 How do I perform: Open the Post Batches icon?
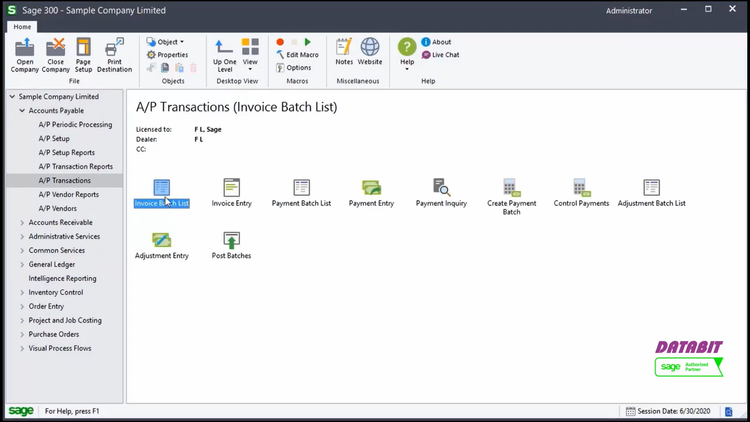tap(232, 240)
